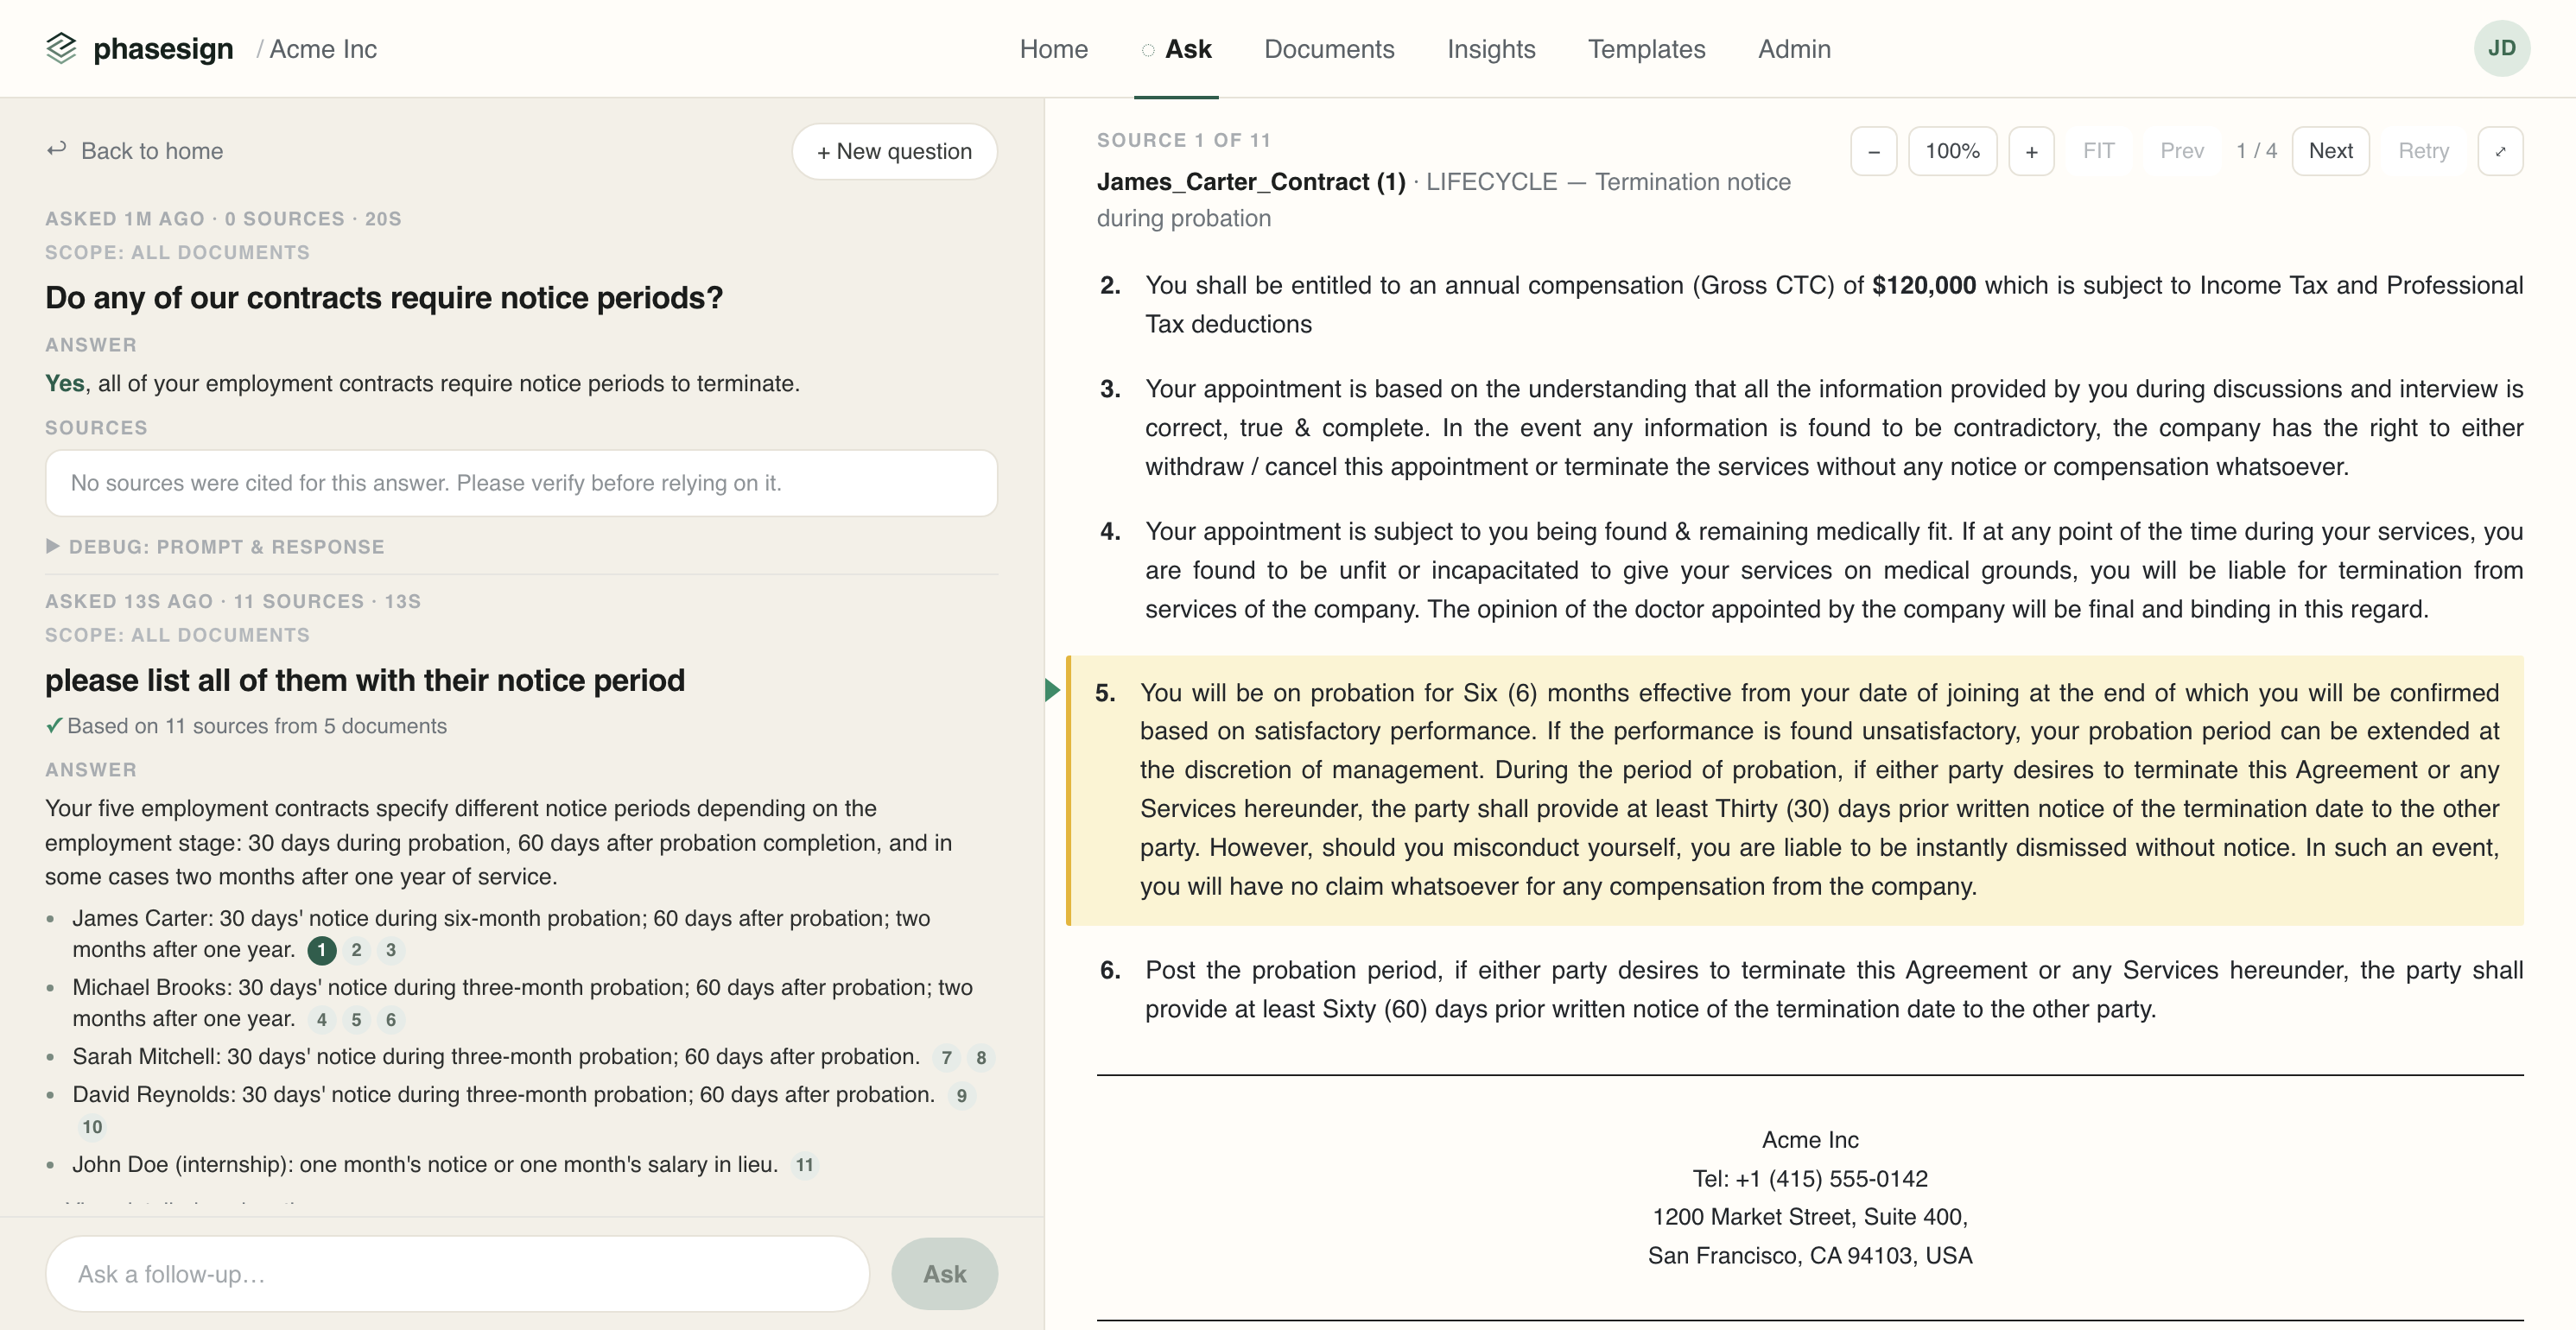Open citation 2 for James Carter
The height and width of the screenshot is (1330, 2576).
[x=356, y=950]
